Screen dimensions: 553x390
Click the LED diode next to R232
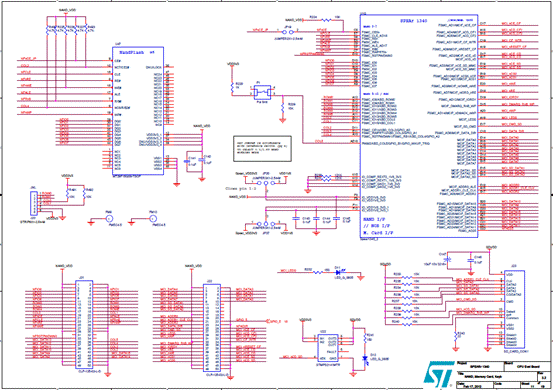339,272
